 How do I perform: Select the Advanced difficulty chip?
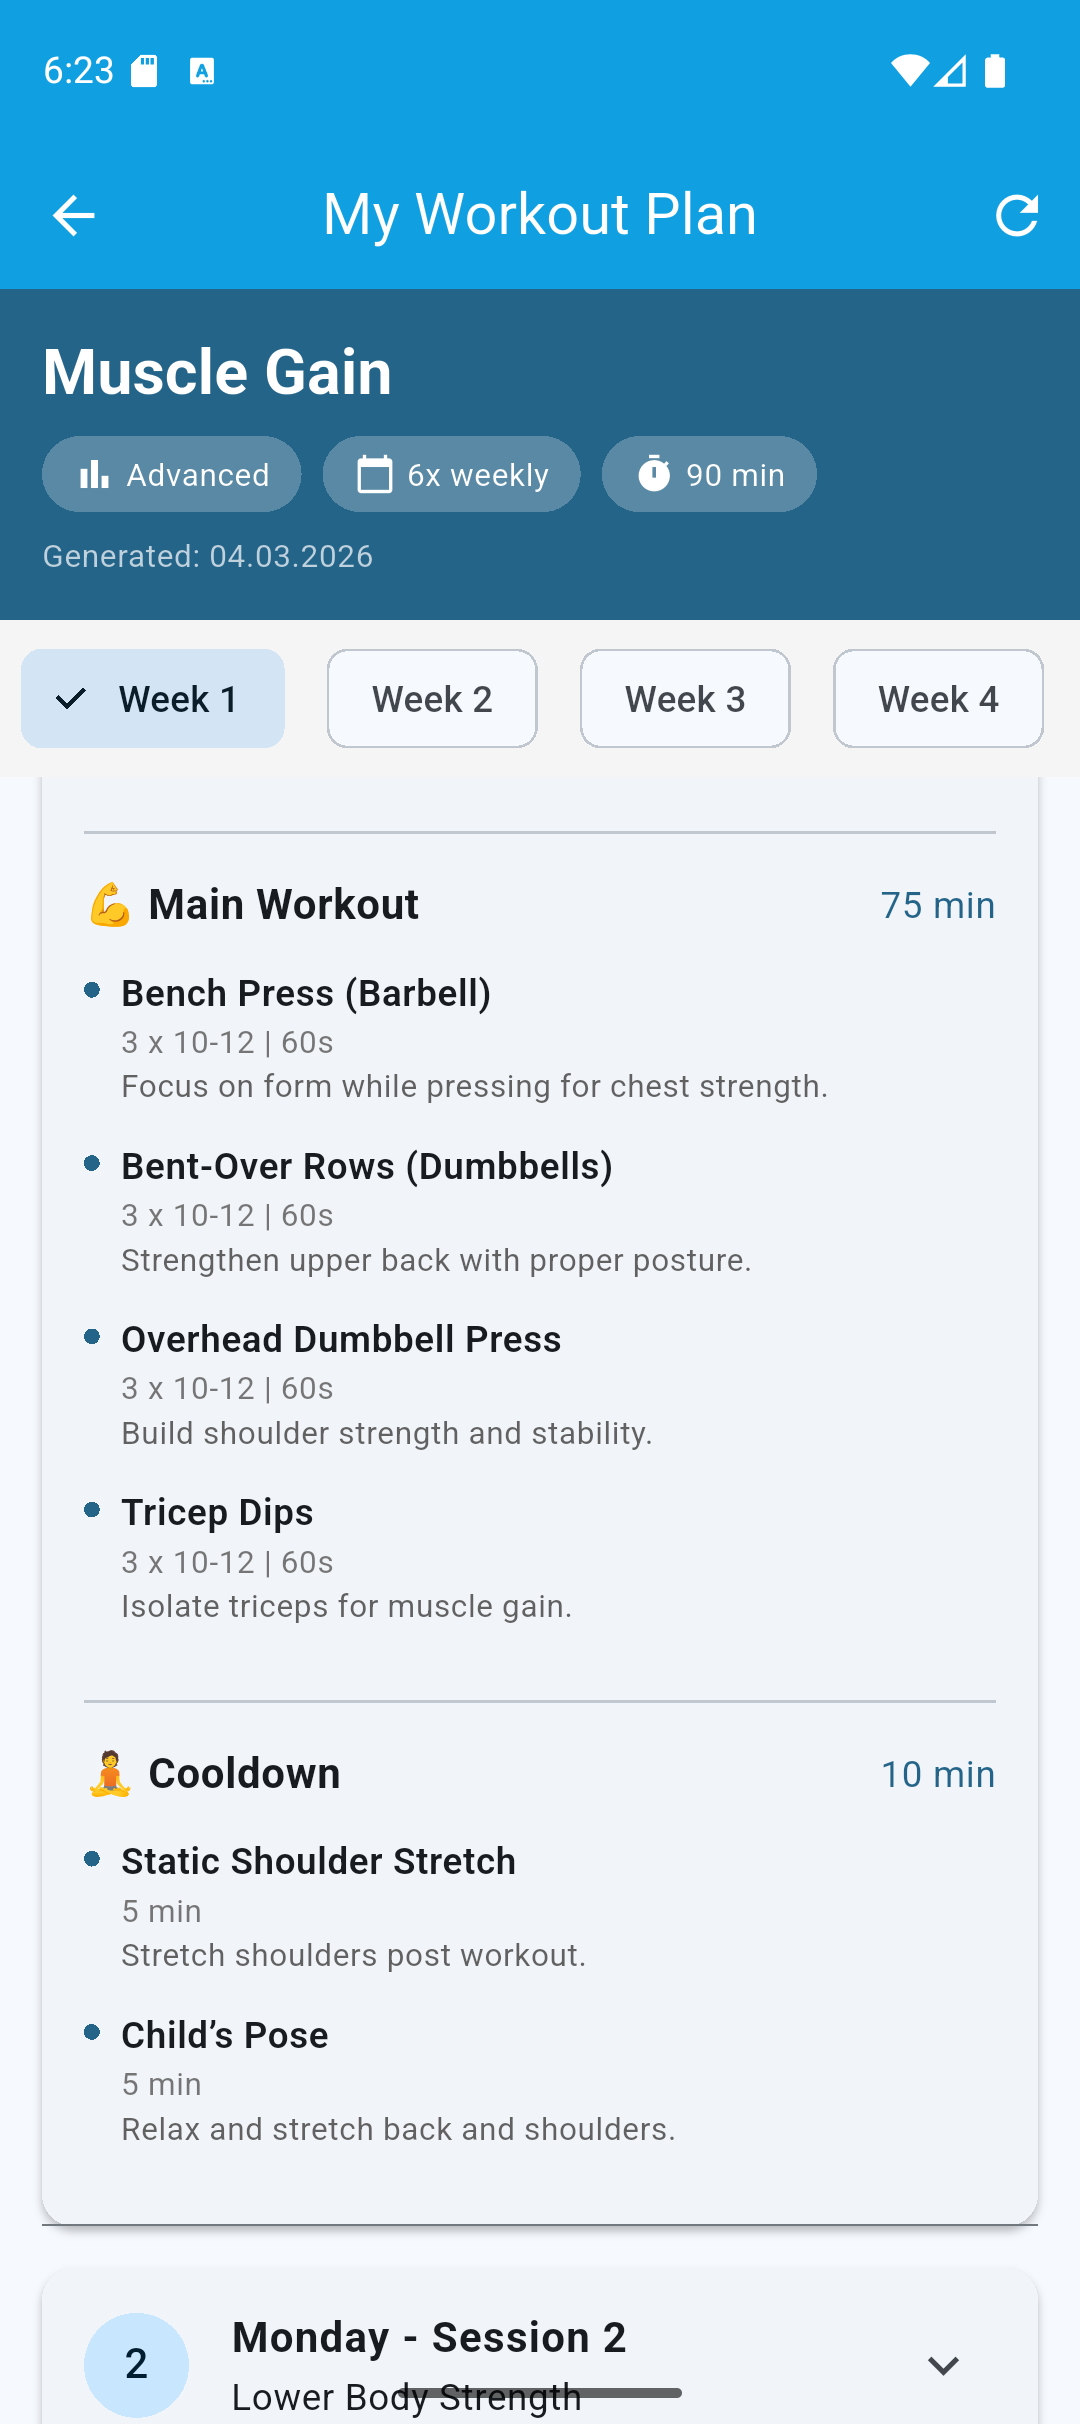click(171, 474)
